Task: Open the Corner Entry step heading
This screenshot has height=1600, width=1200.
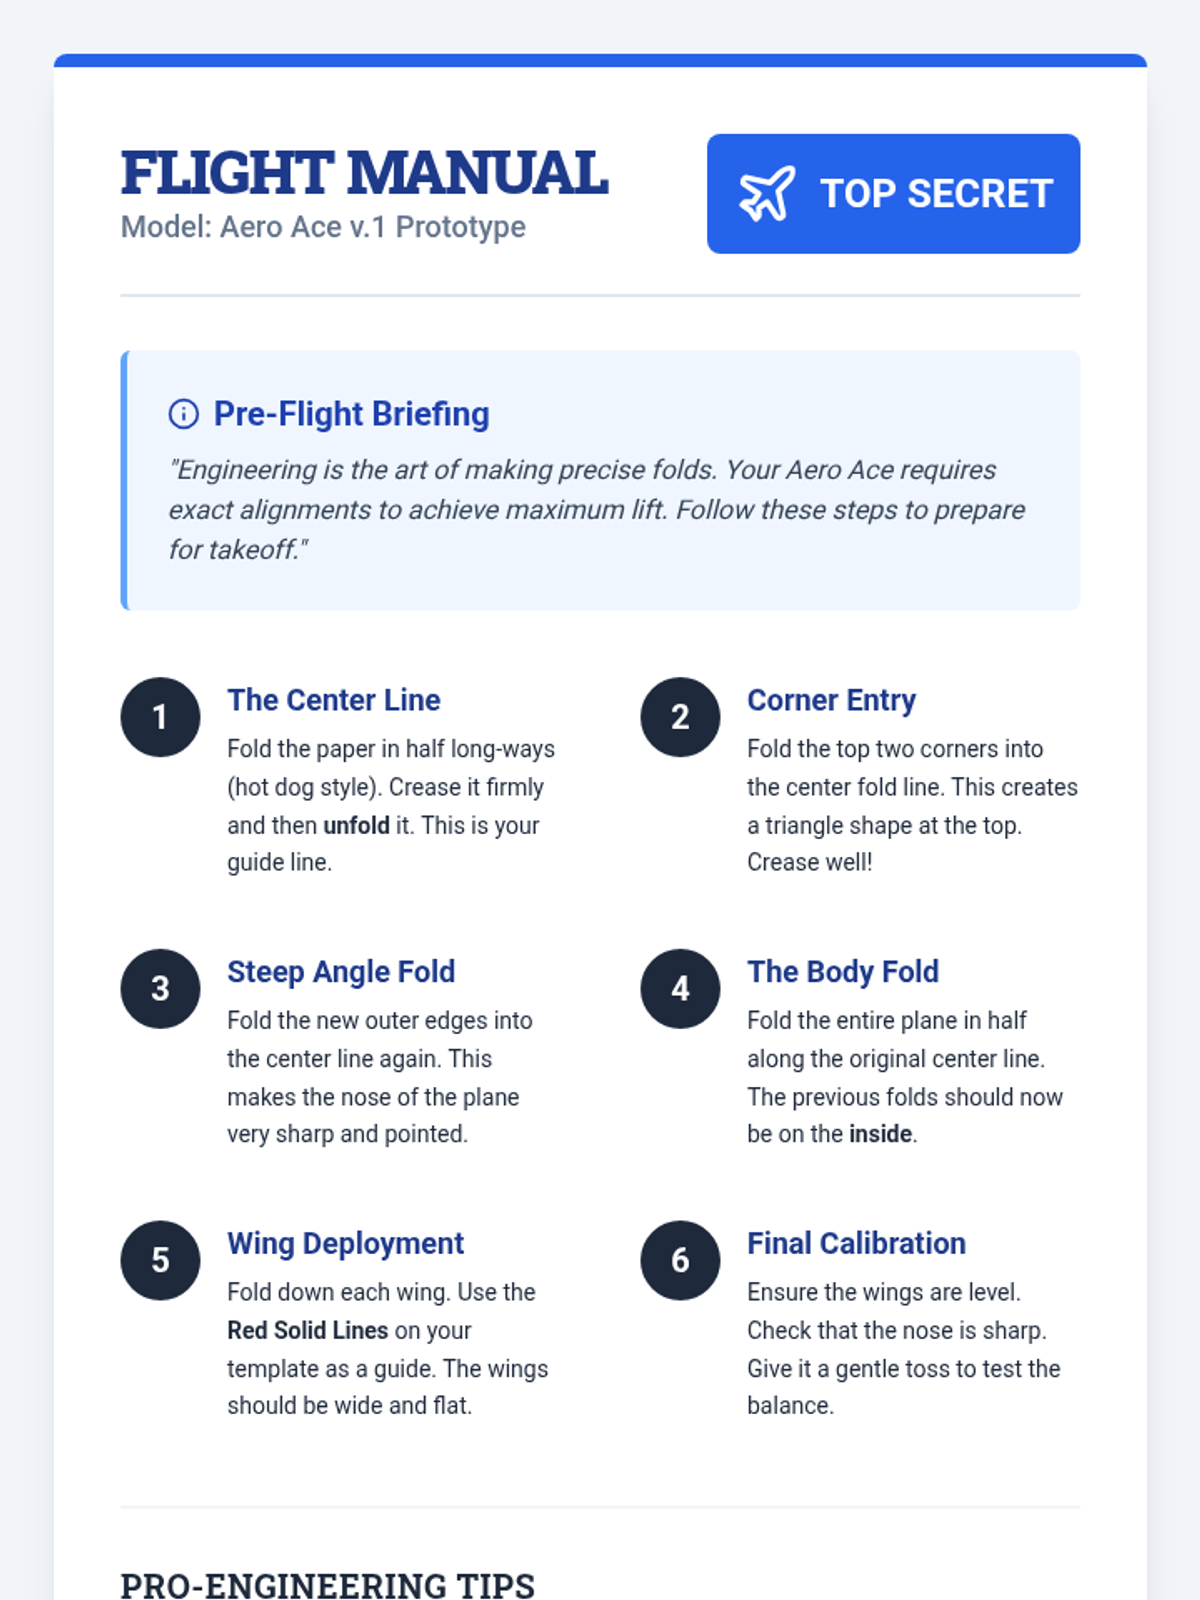Action: (x=831, y=700)
